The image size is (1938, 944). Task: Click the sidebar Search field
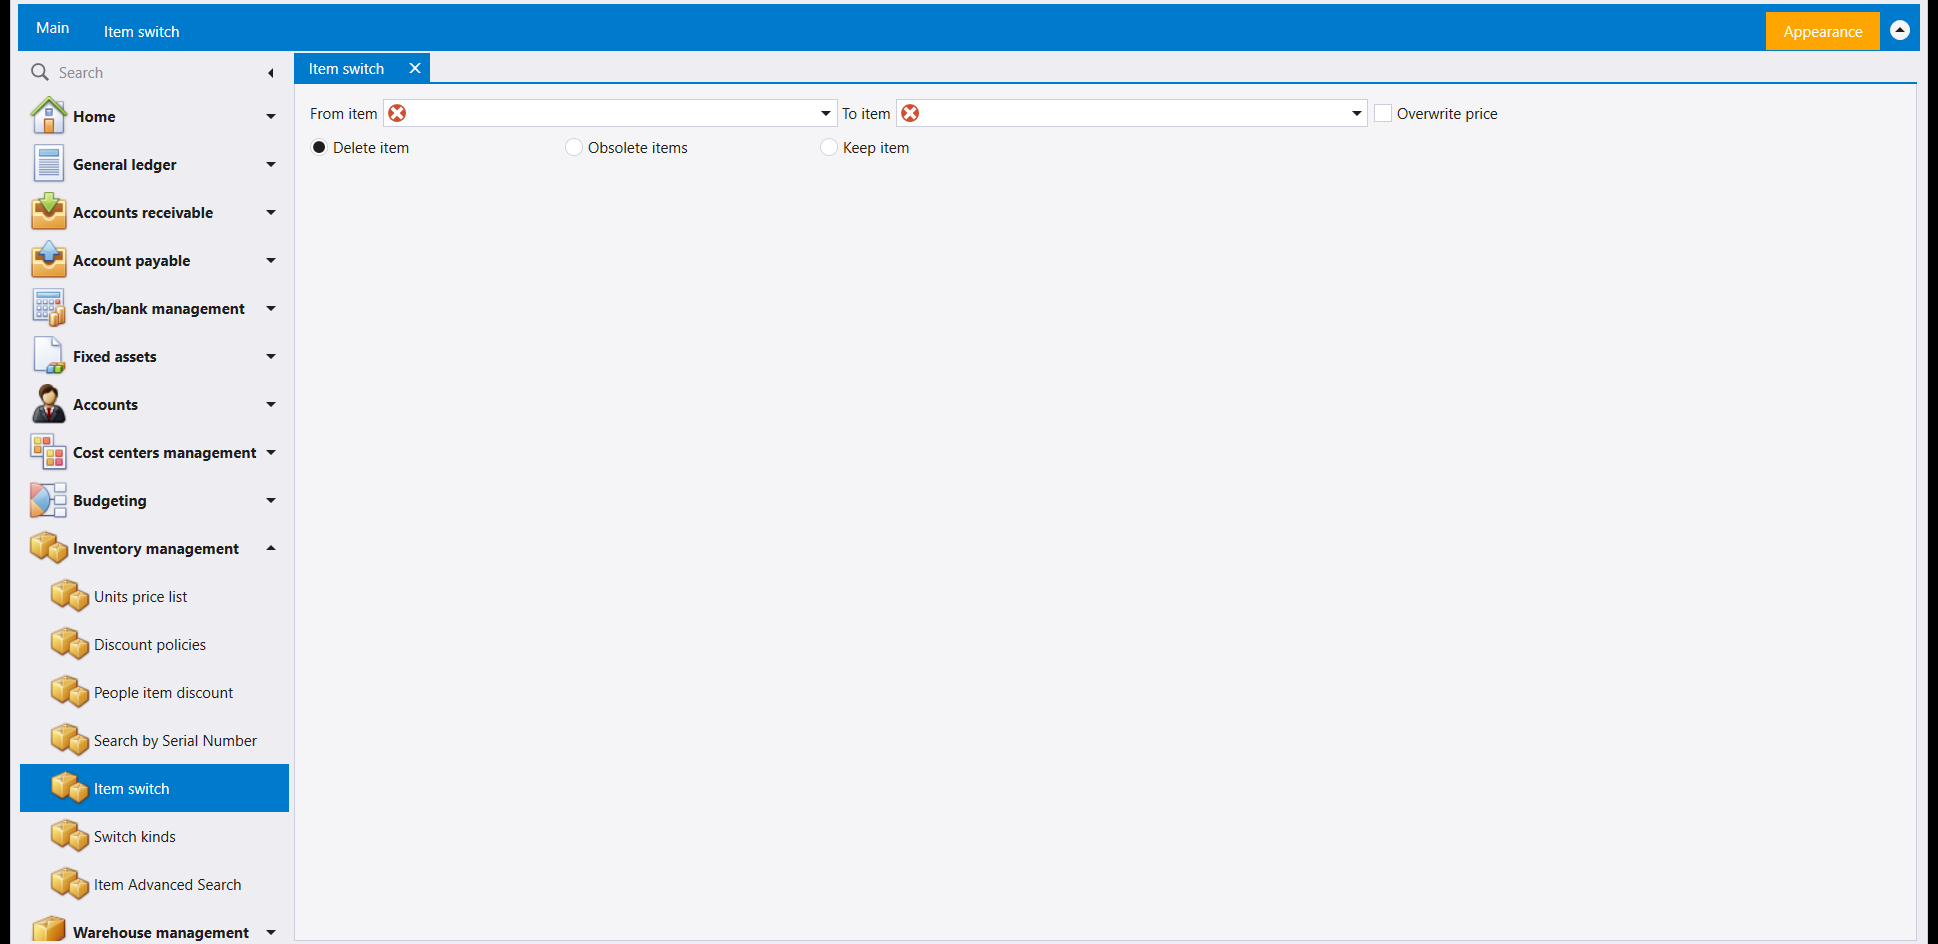coord(155,72)
